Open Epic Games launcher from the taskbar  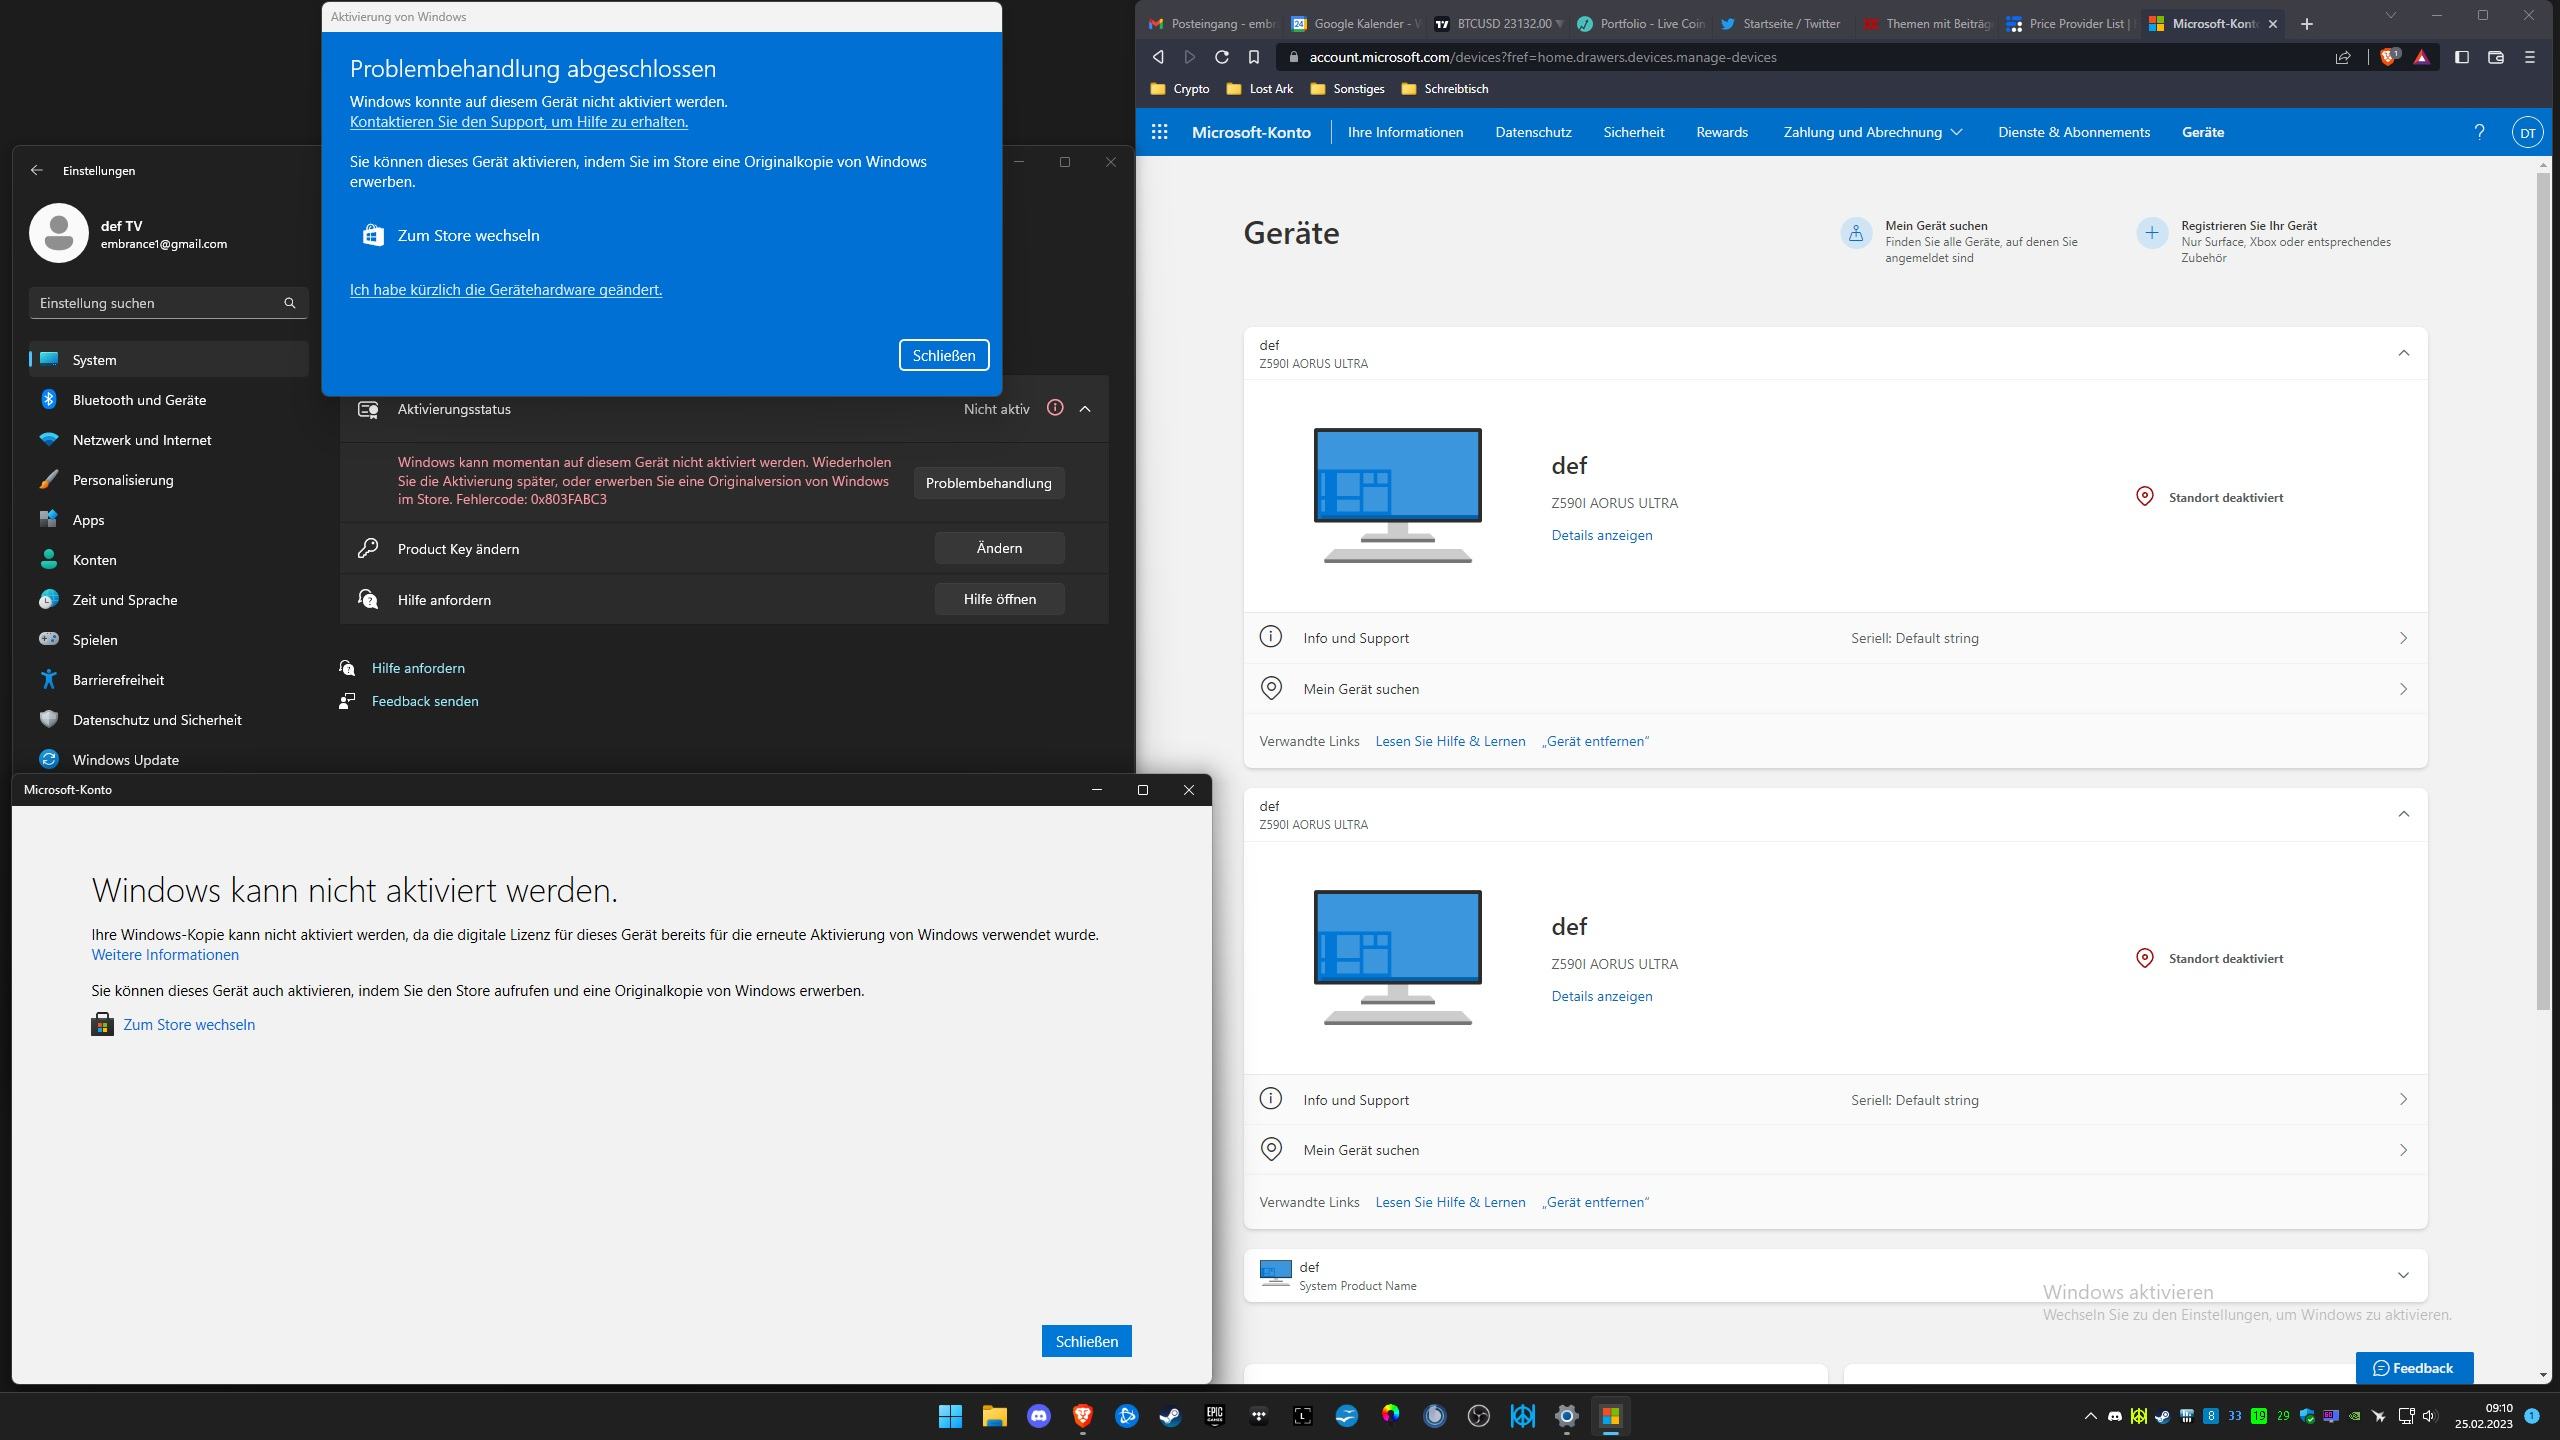(1214, 1415)
